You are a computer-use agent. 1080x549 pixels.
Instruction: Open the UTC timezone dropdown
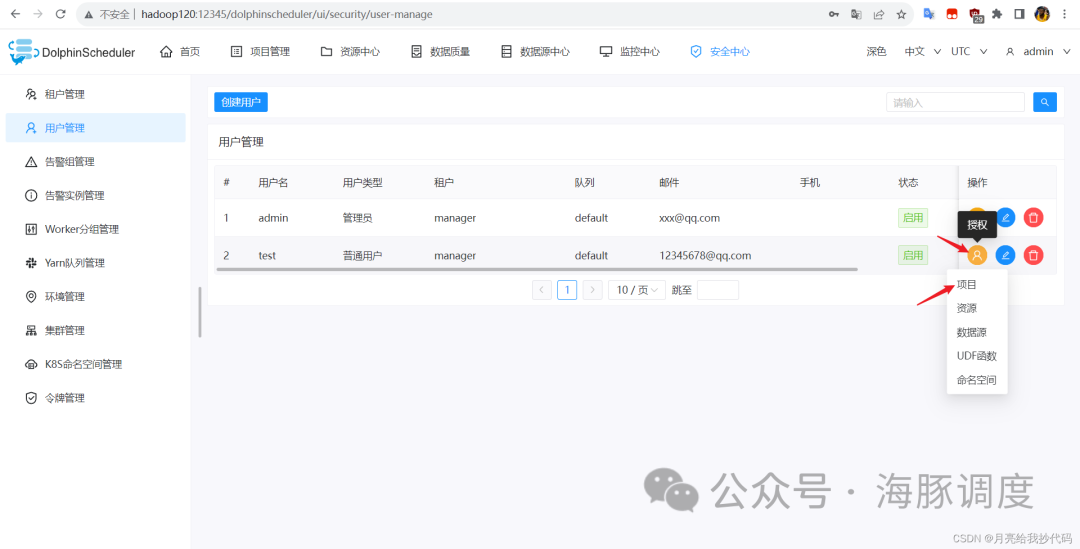[x=969, y=52]
